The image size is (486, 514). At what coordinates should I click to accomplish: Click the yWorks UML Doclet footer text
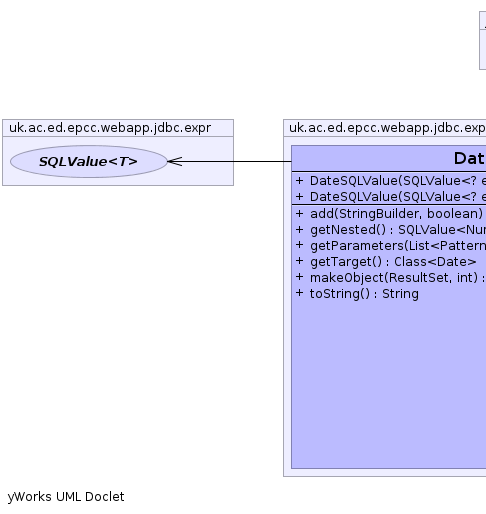(66, 497)
